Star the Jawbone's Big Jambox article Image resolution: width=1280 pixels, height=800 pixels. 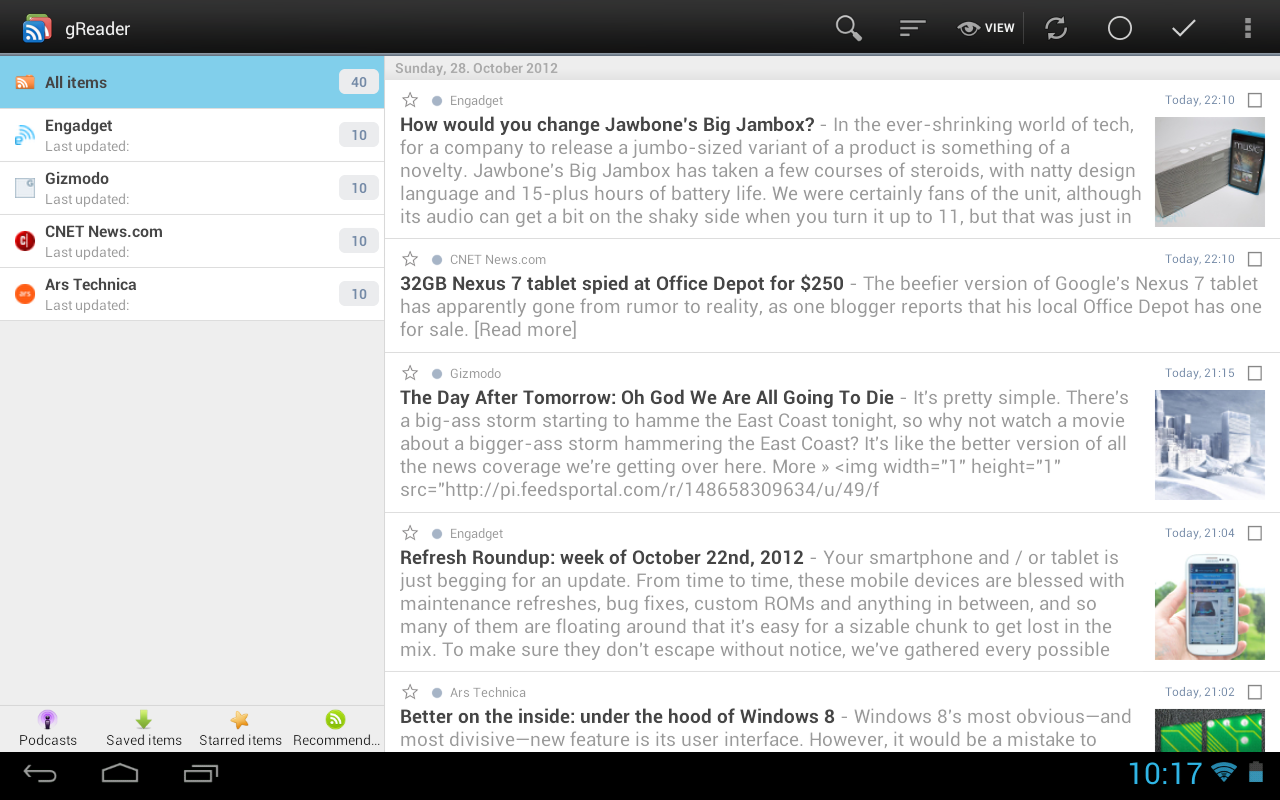(x=410, y=100)
